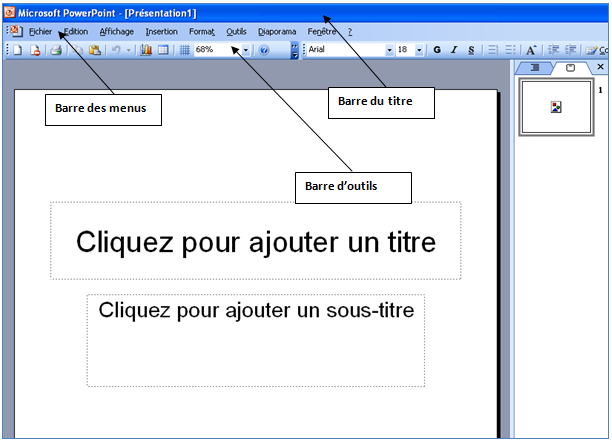Click the 68% zoom field
The width and height of the screenshot is (612, 441).
pyautogui.click(x=218, y=50)
